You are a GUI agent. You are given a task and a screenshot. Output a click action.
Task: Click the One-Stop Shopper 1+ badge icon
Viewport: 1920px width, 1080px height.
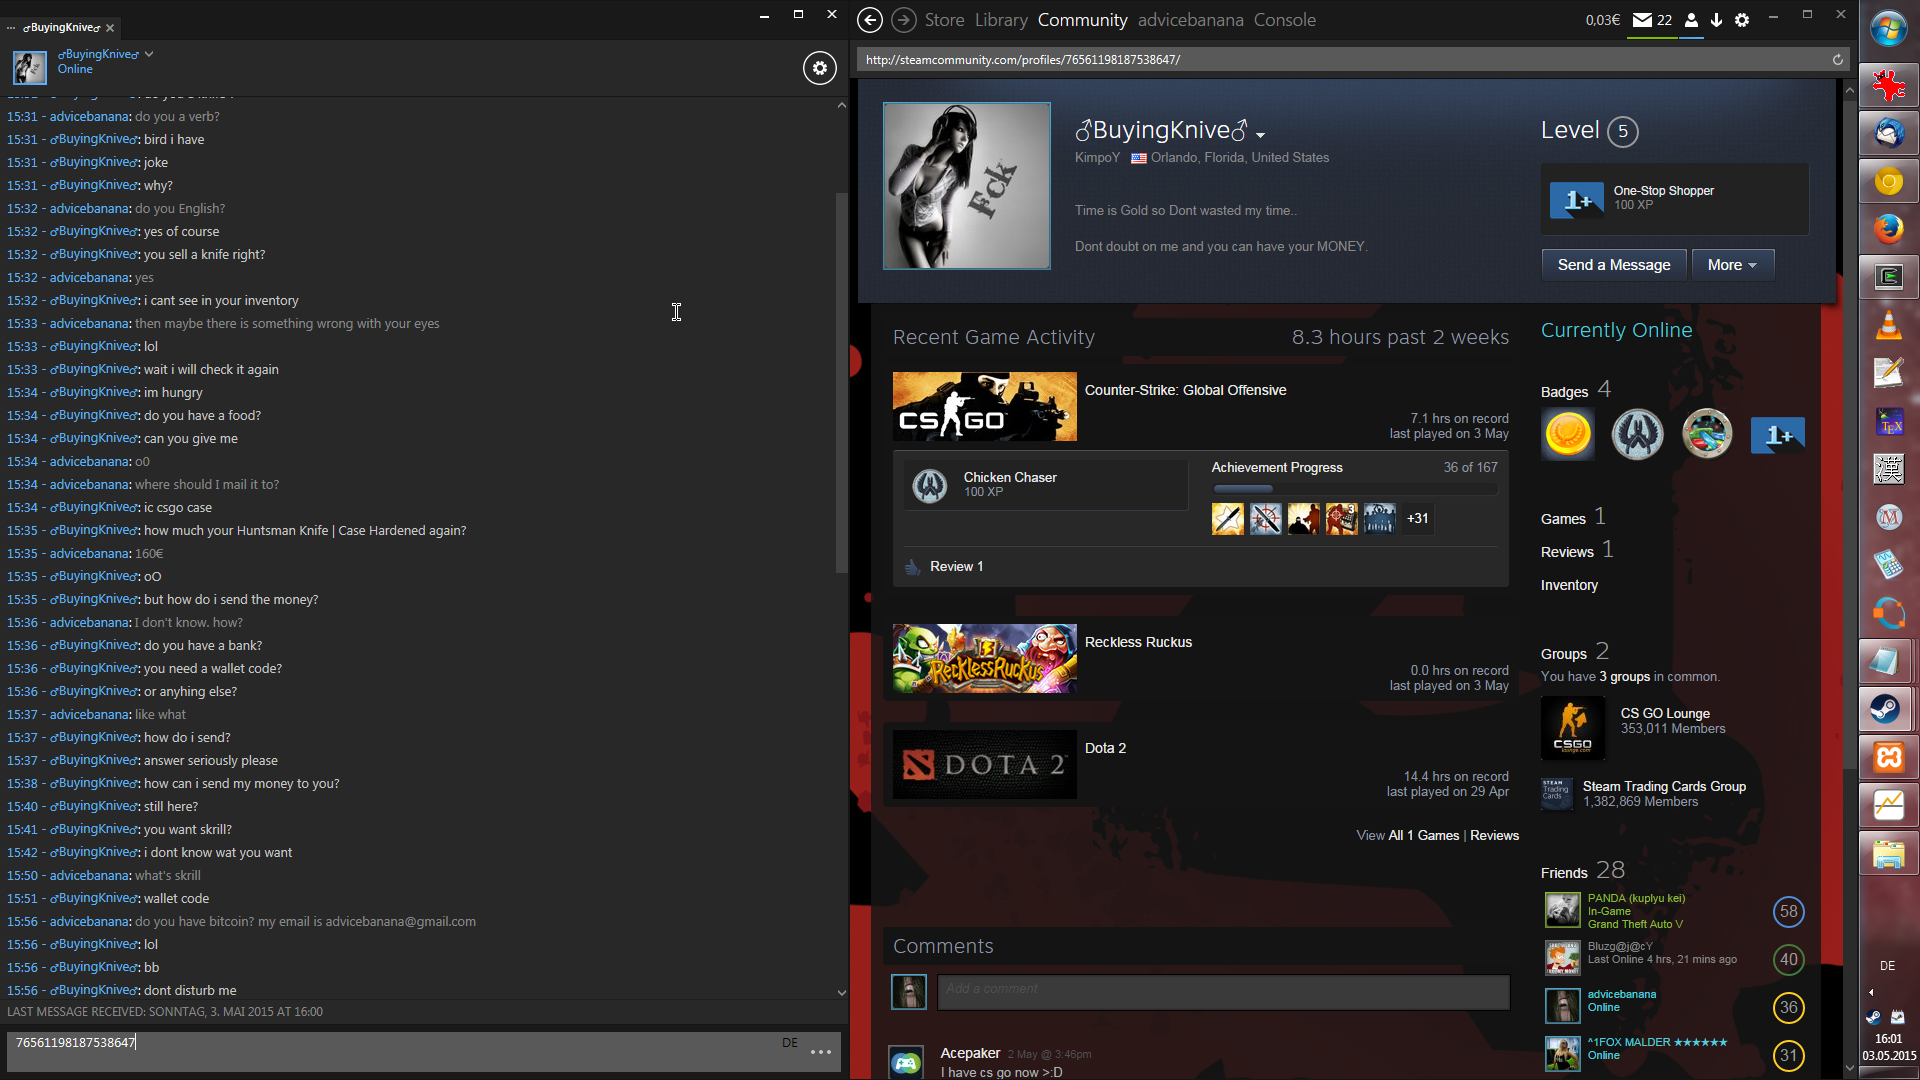[1577, 200]
